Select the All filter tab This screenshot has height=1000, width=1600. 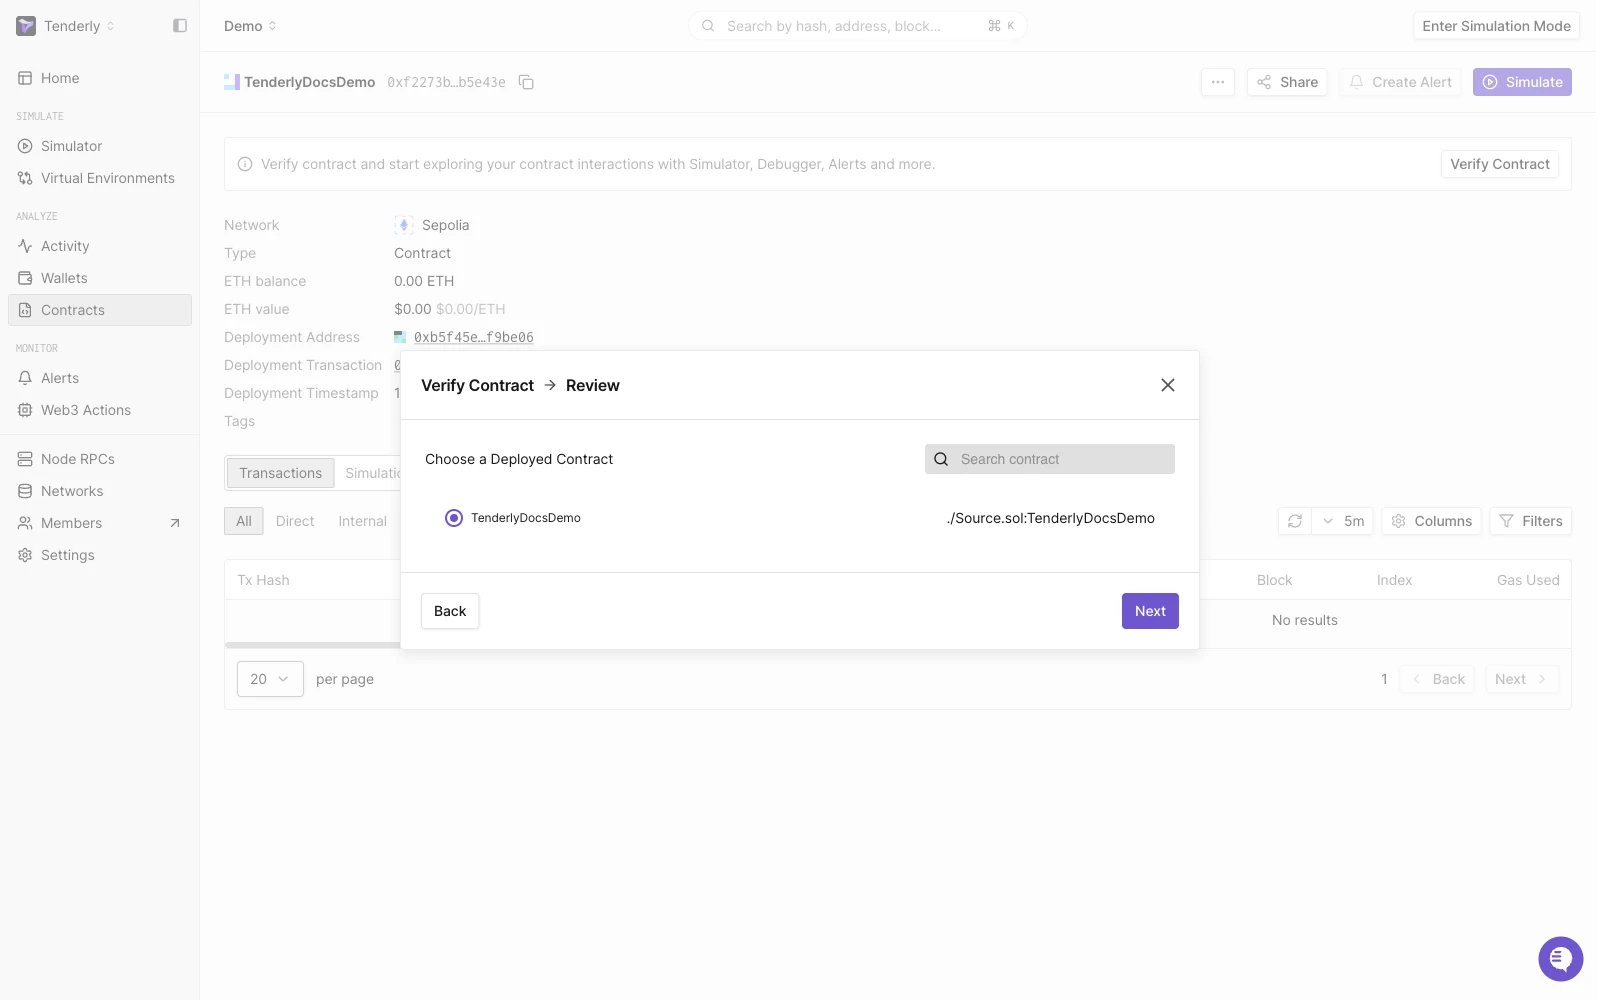(244, 521)
